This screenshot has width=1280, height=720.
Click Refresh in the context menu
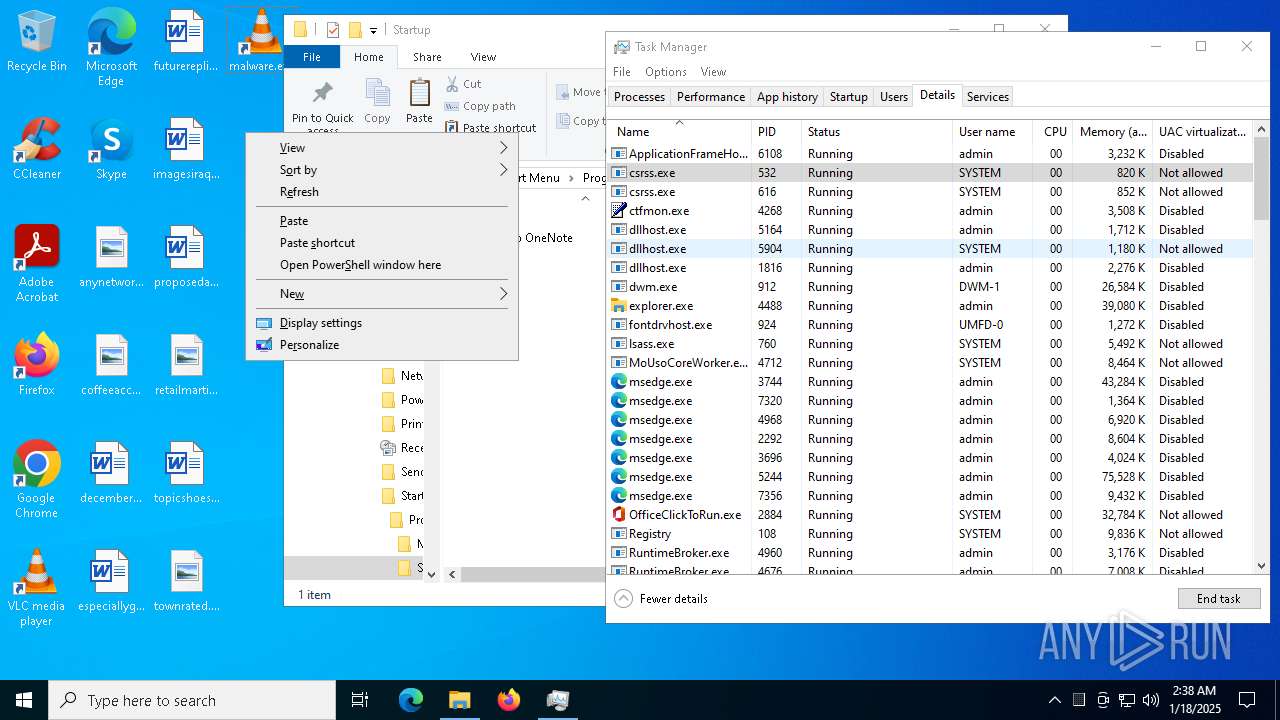coord(382,192)
